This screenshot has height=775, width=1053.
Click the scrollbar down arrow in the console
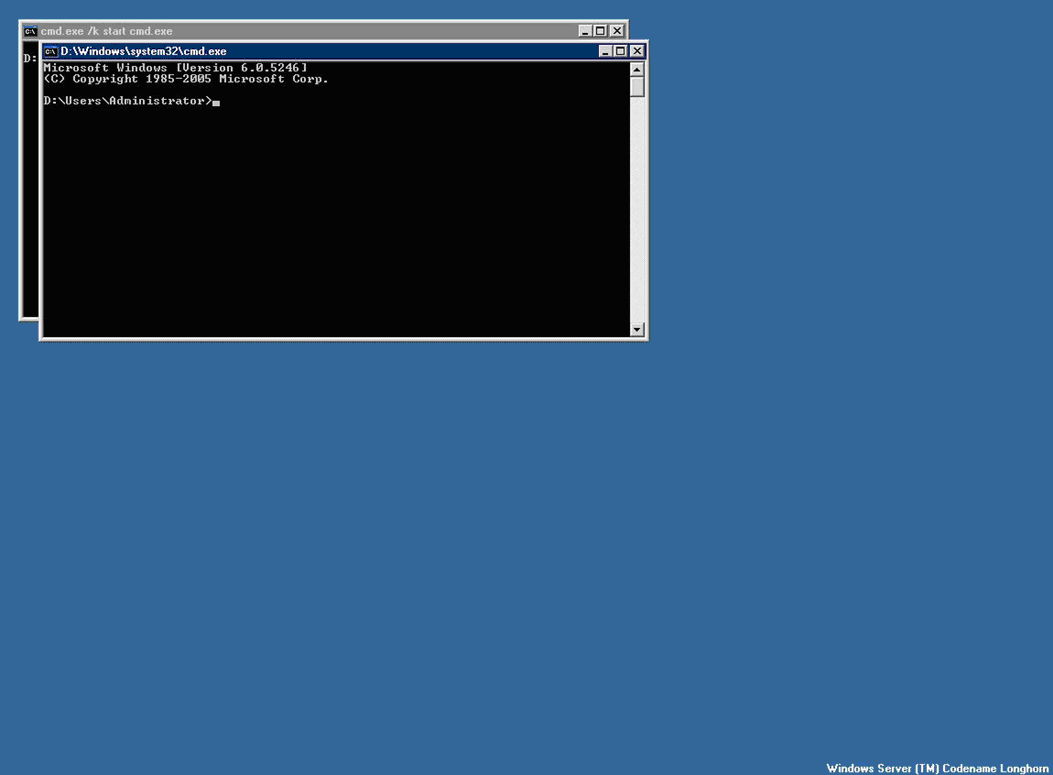(637, 330)
